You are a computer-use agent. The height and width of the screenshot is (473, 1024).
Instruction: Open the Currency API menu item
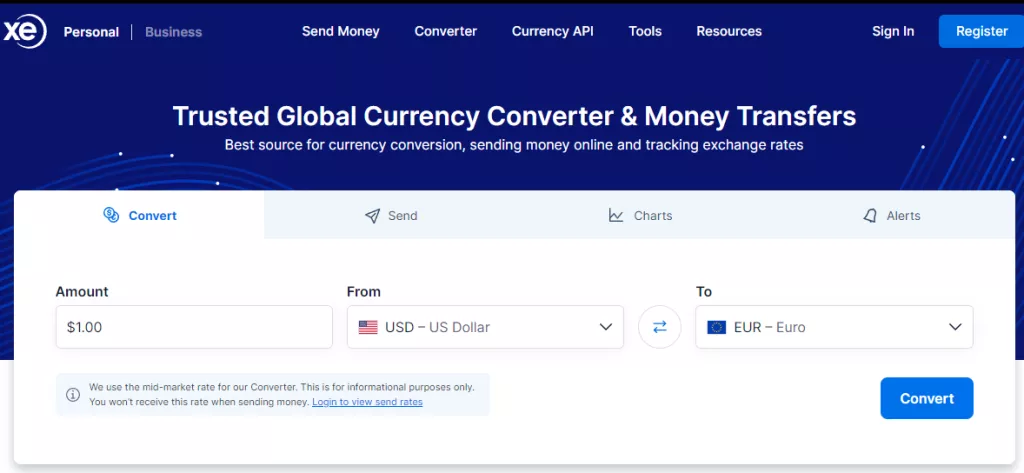click(552, 31)
